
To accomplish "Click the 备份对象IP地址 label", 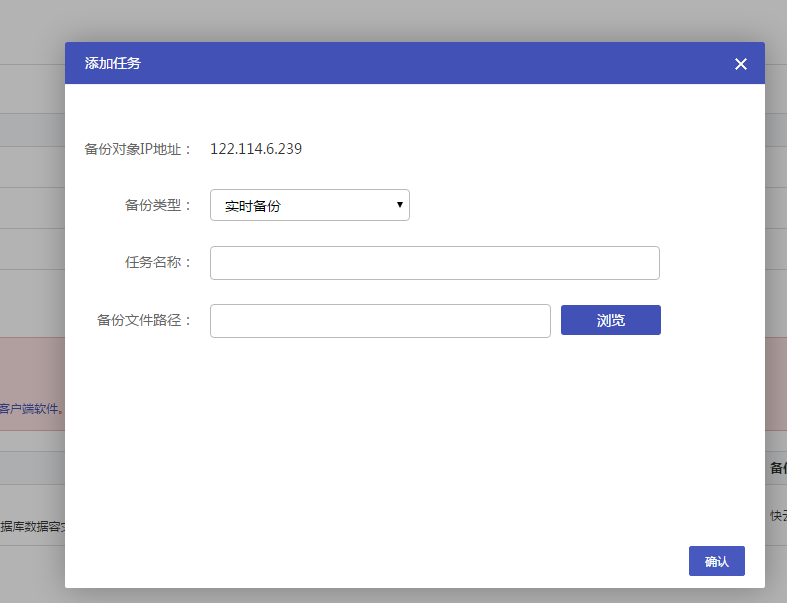I will tap(138, 150).
